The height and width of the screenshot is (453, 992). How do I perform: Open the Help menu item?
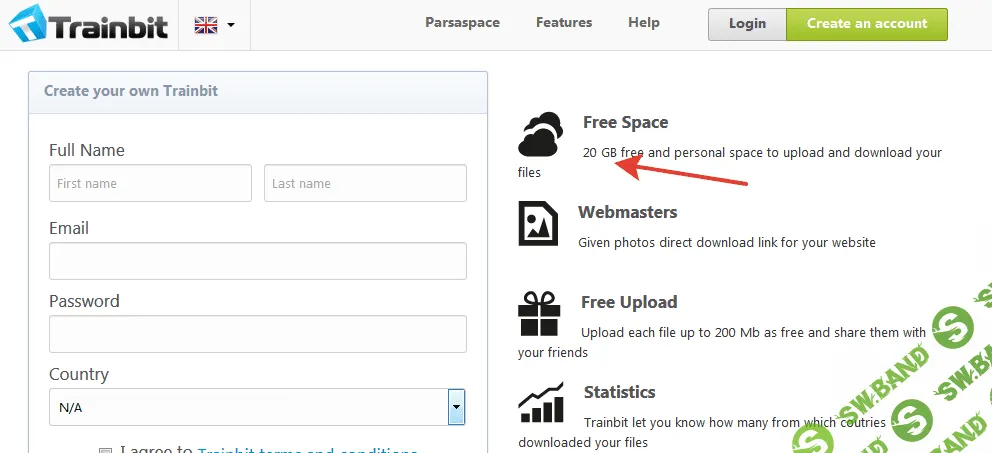point(644,23)
